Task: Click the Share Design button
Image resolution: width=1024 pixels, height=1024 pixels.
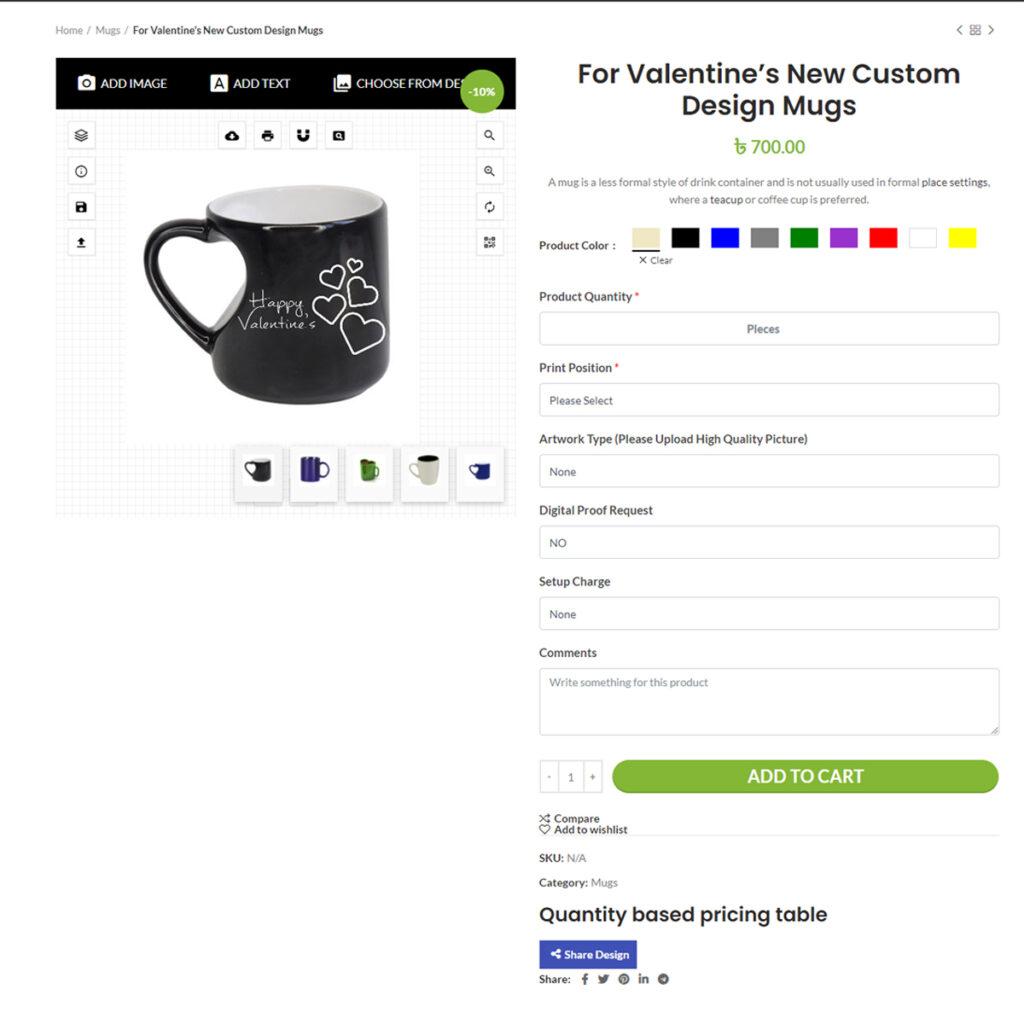Action: [x=588, y=954]
